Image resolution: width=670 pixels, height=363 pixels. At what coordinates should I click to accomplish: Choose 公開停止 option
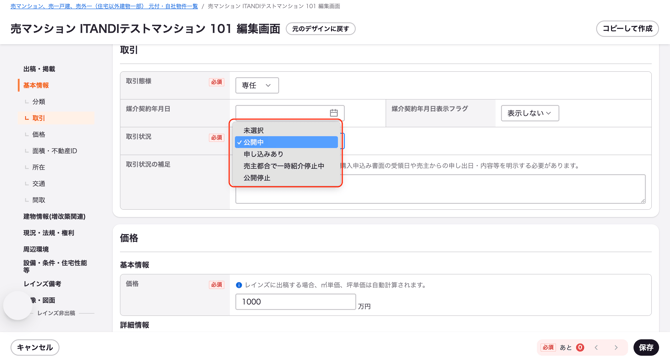[286, 178]
